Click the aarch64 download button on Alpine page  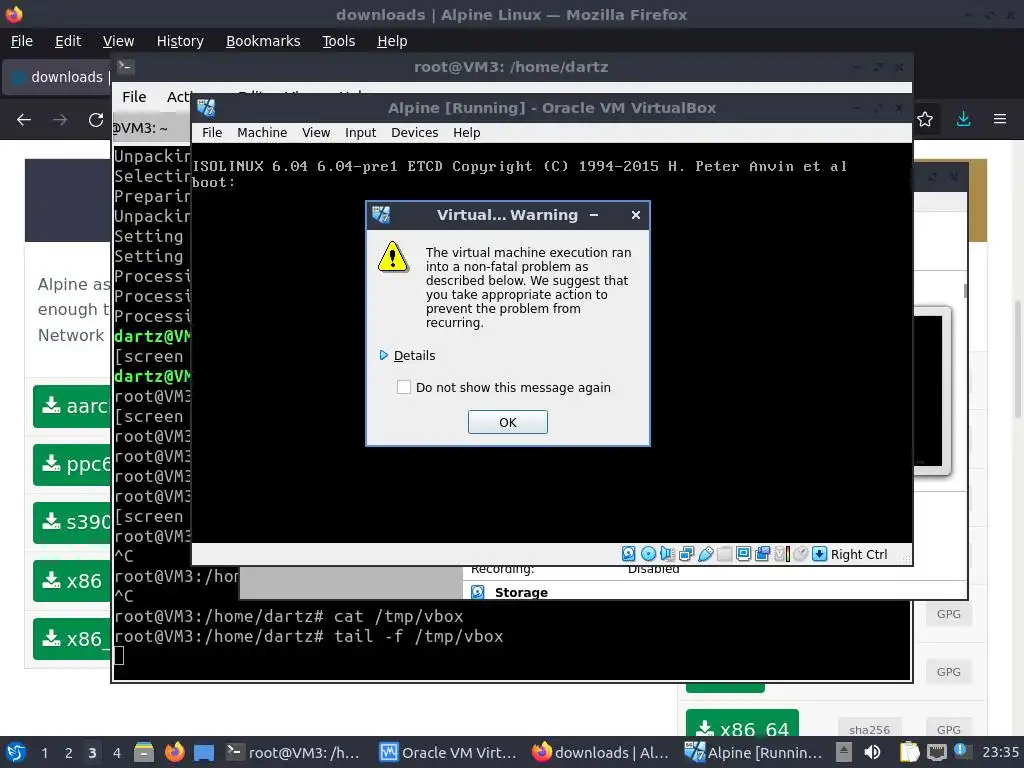(x=72, y=406)
